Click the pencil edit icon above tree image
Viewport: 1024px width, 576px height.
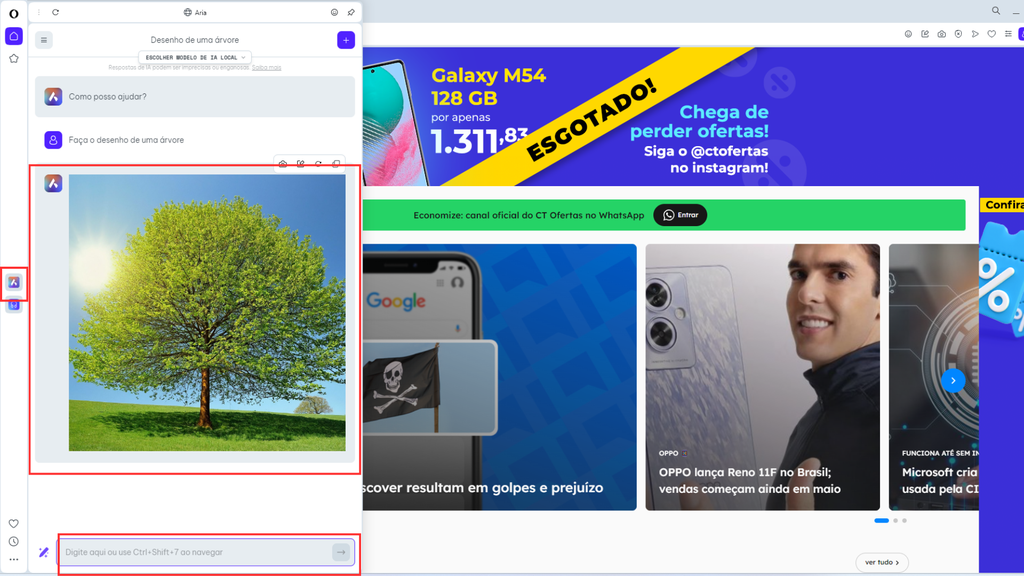point(300,164)
